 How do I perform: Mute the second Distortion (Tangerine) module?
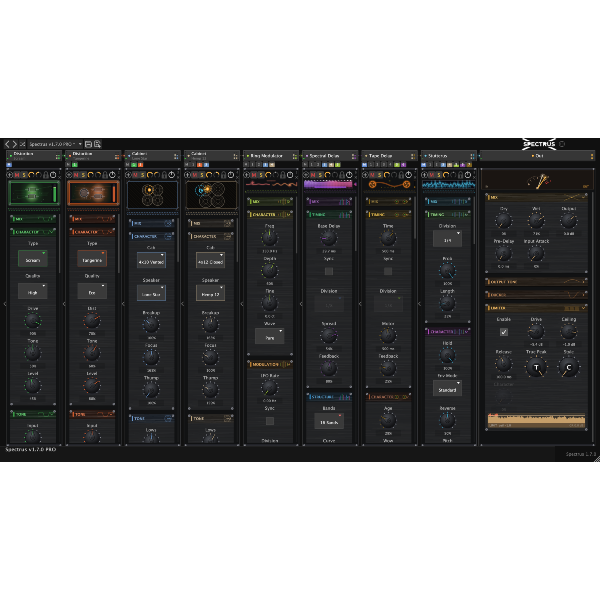point(76,175)
